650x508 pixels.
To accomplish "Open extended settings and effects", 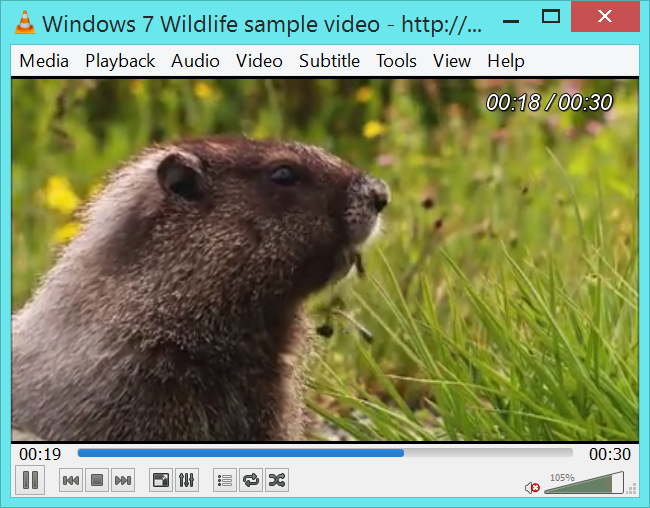I will coord(187,481).
